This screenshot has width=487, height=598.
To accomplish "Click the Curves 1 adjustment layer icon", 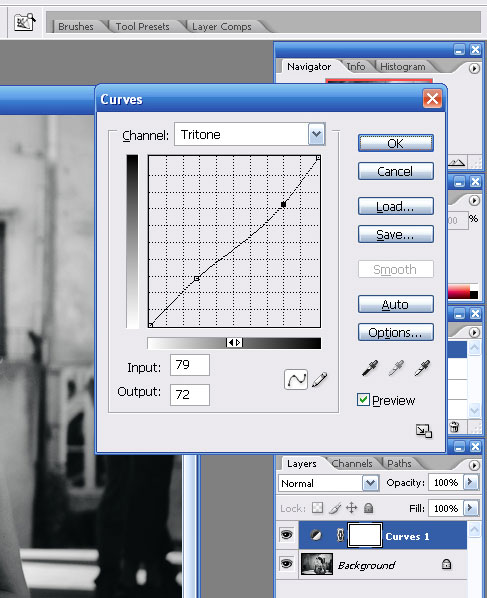I will [x=316, y=536].
